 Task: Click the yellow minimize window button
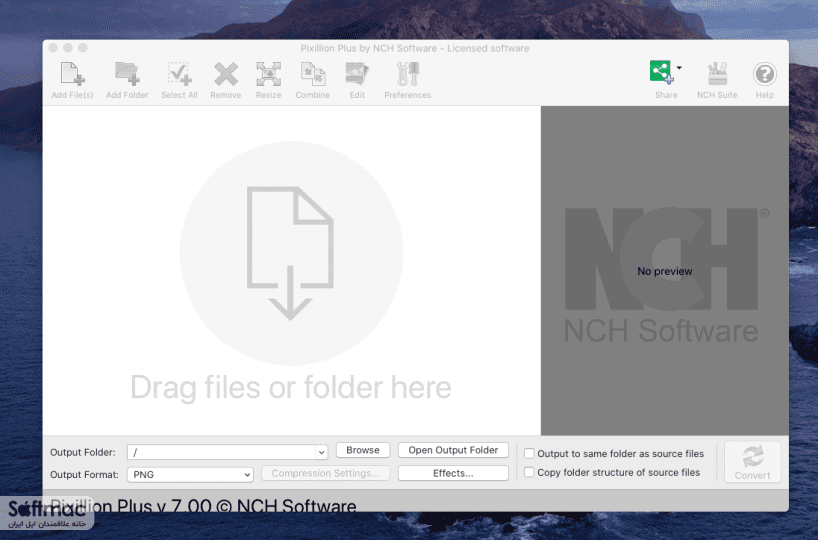pos(68,48)
